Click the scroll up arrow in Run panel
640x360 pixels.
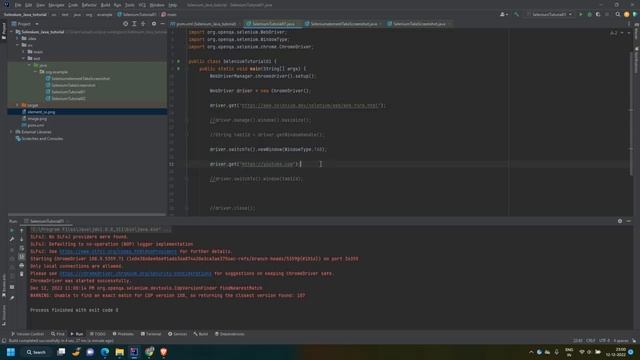pyautogui.click(x=22, y=230)
